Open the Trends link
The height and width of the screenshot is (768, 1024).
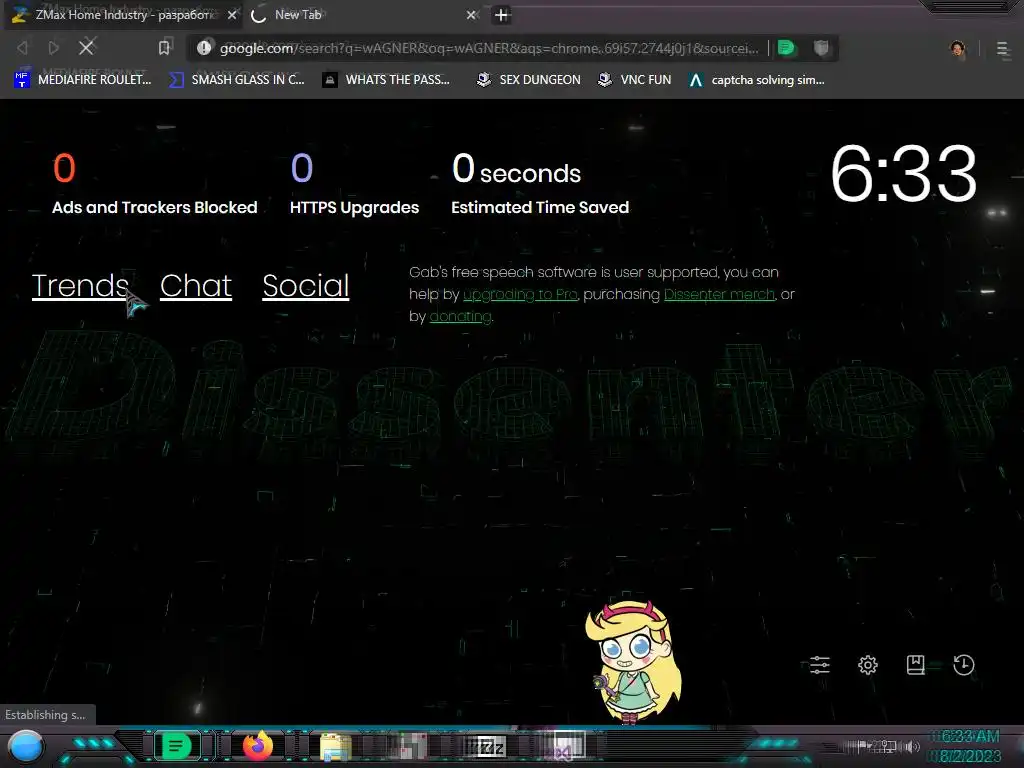(80, 285)
